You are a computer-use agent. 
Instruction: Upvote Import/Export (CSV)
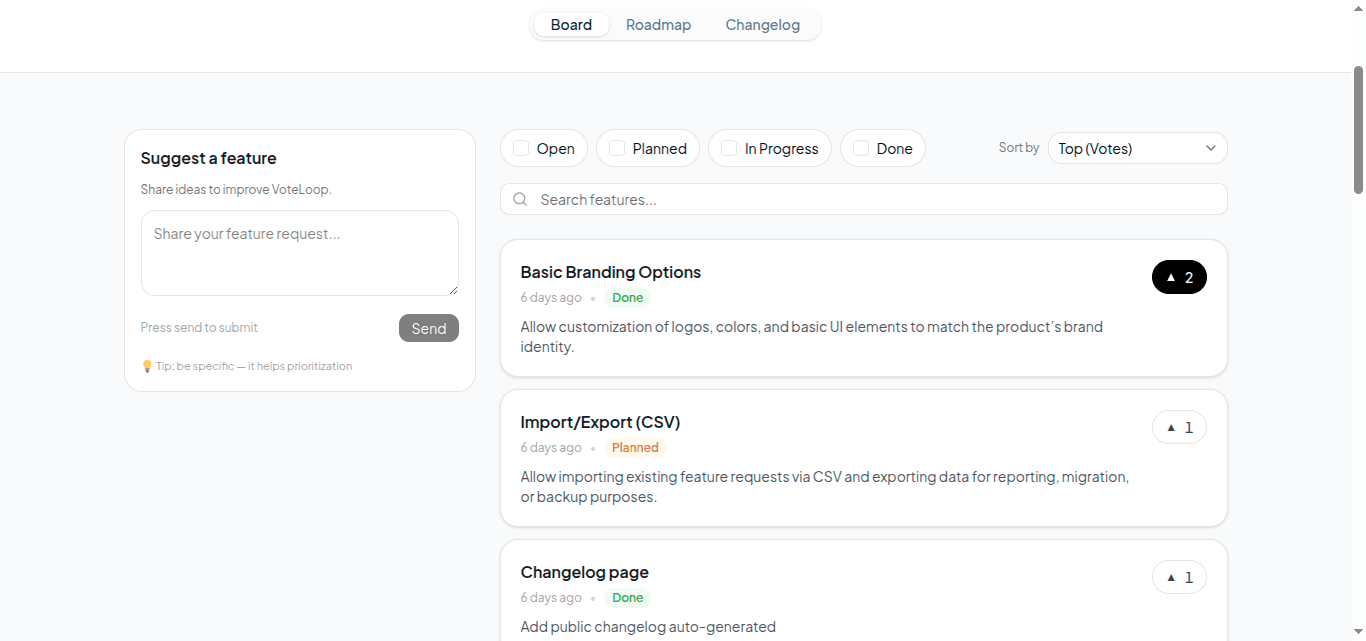point(1179,427)
